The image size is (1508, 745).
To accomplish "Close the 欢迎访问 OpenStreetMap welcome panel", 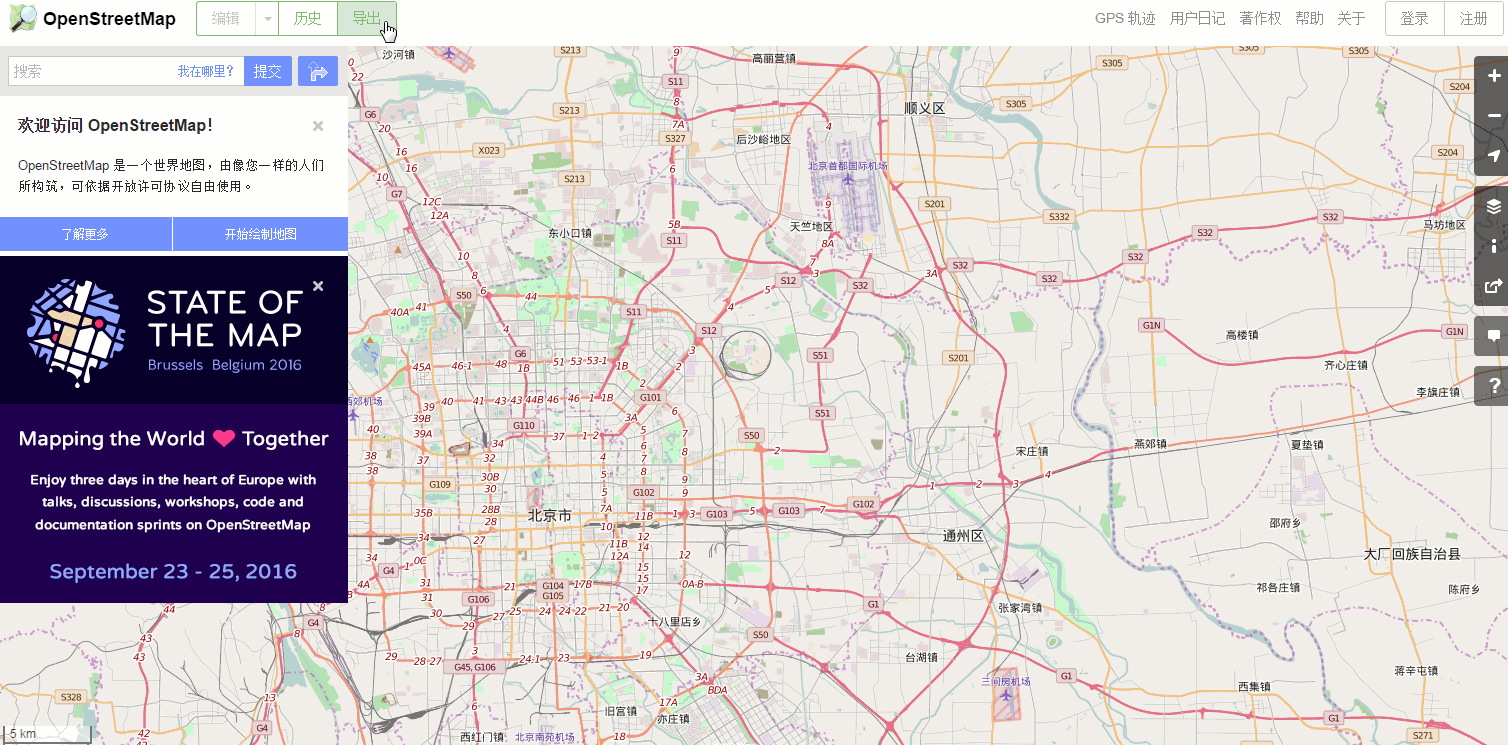I will [318, 126].
